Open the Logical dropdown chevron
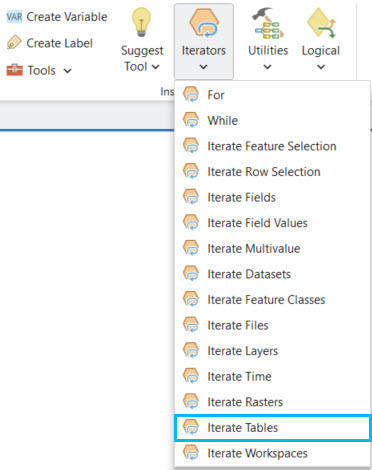The width and height of the screenshot is (372, 470). point(321,67)
